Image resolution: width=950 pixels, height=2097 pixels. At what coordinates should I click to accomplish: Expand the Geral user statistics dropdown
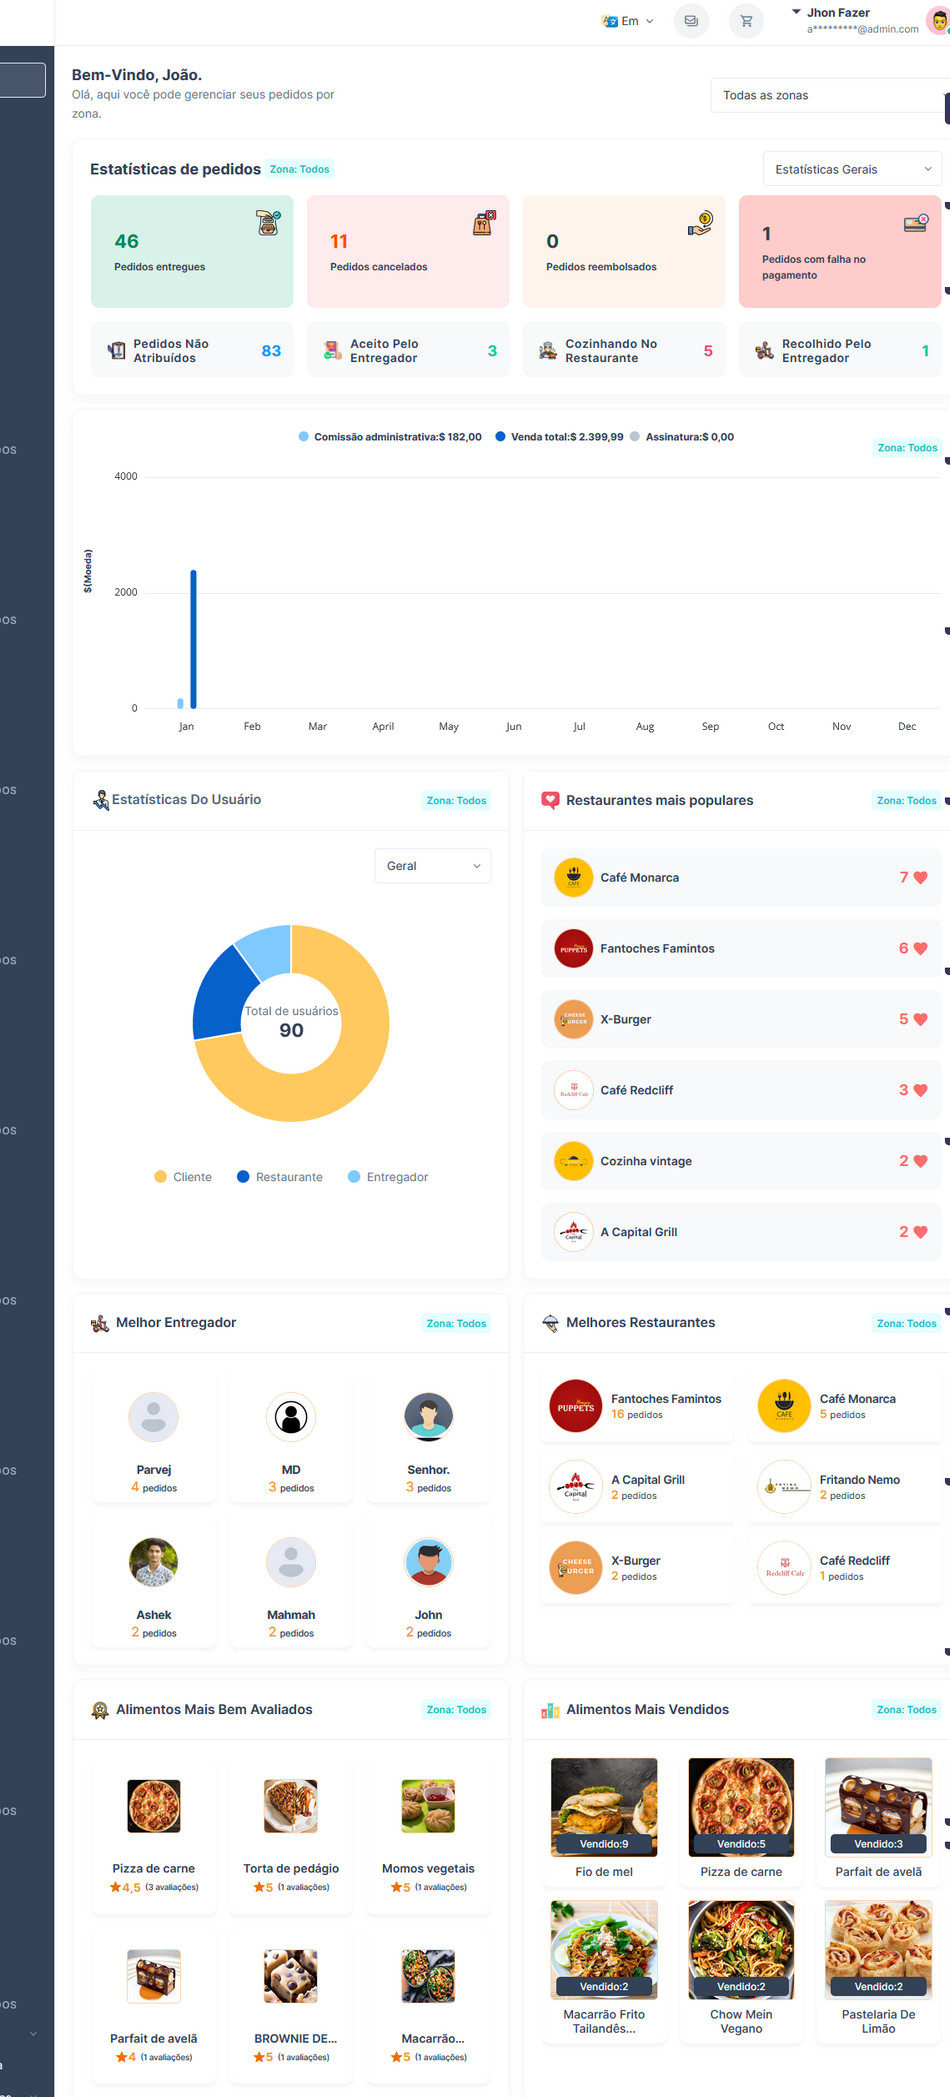432,866
